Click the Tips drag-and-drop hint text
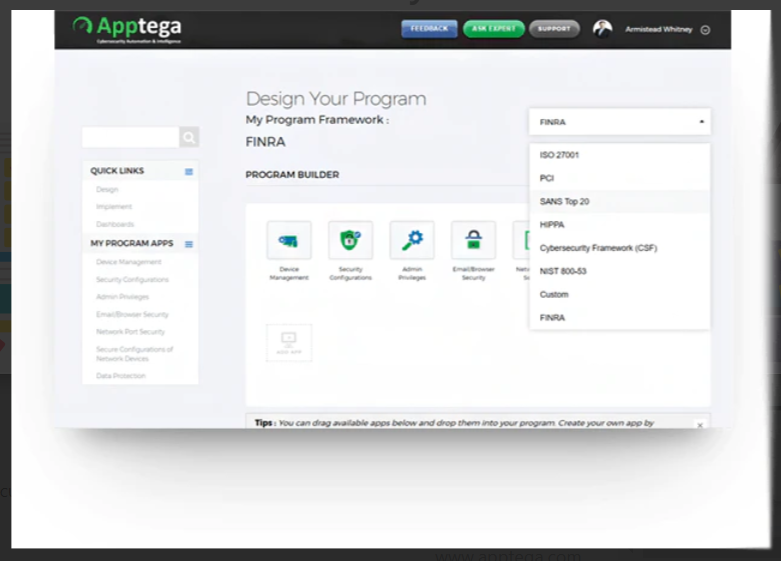 pos(454,422)
